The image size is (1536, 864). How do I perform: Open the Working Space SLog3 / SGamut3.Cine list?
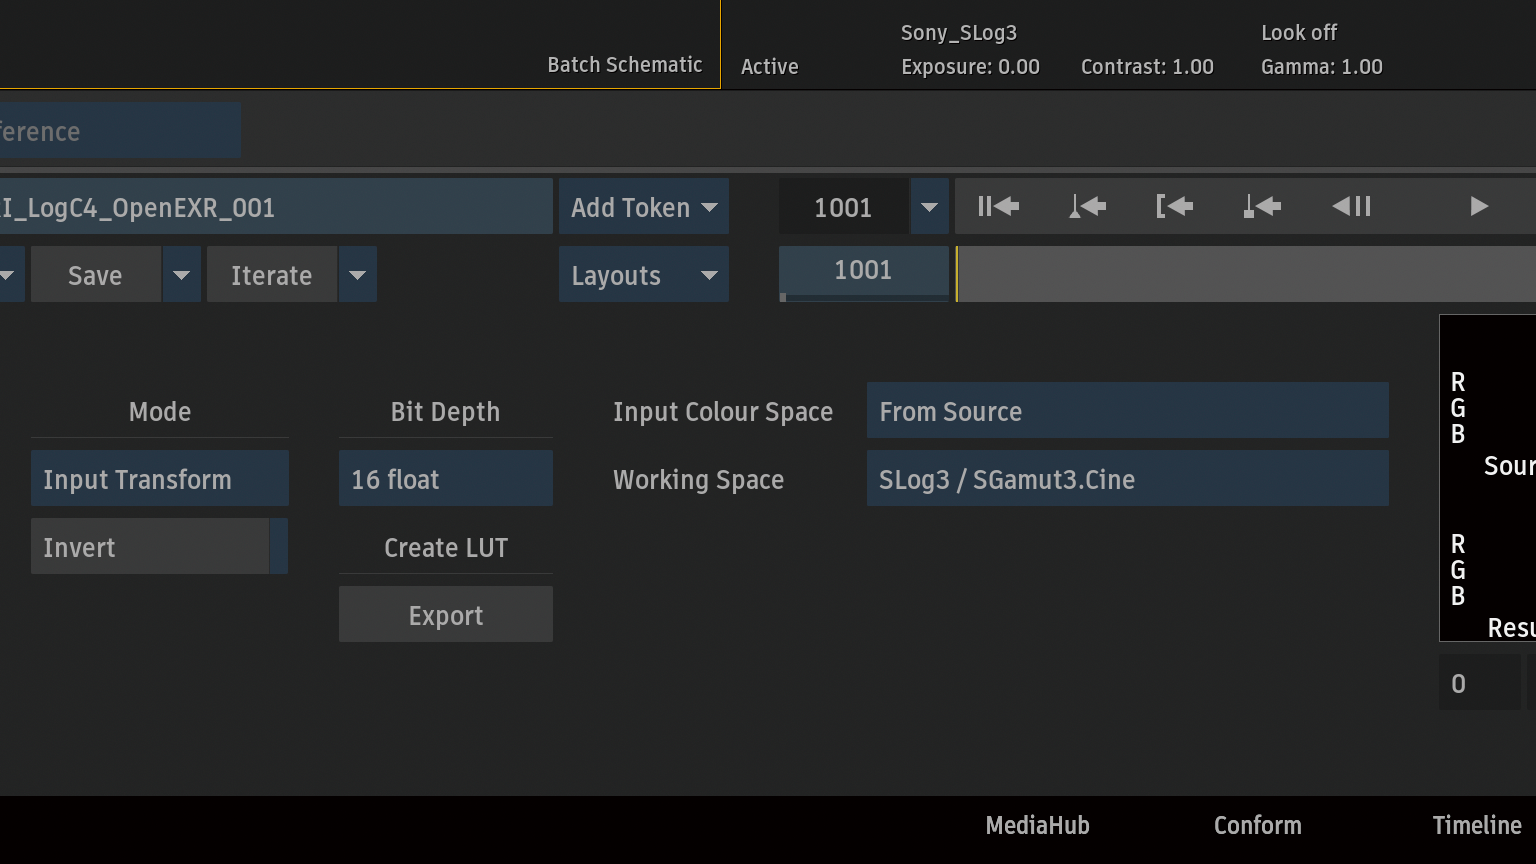click(1127, 479)
